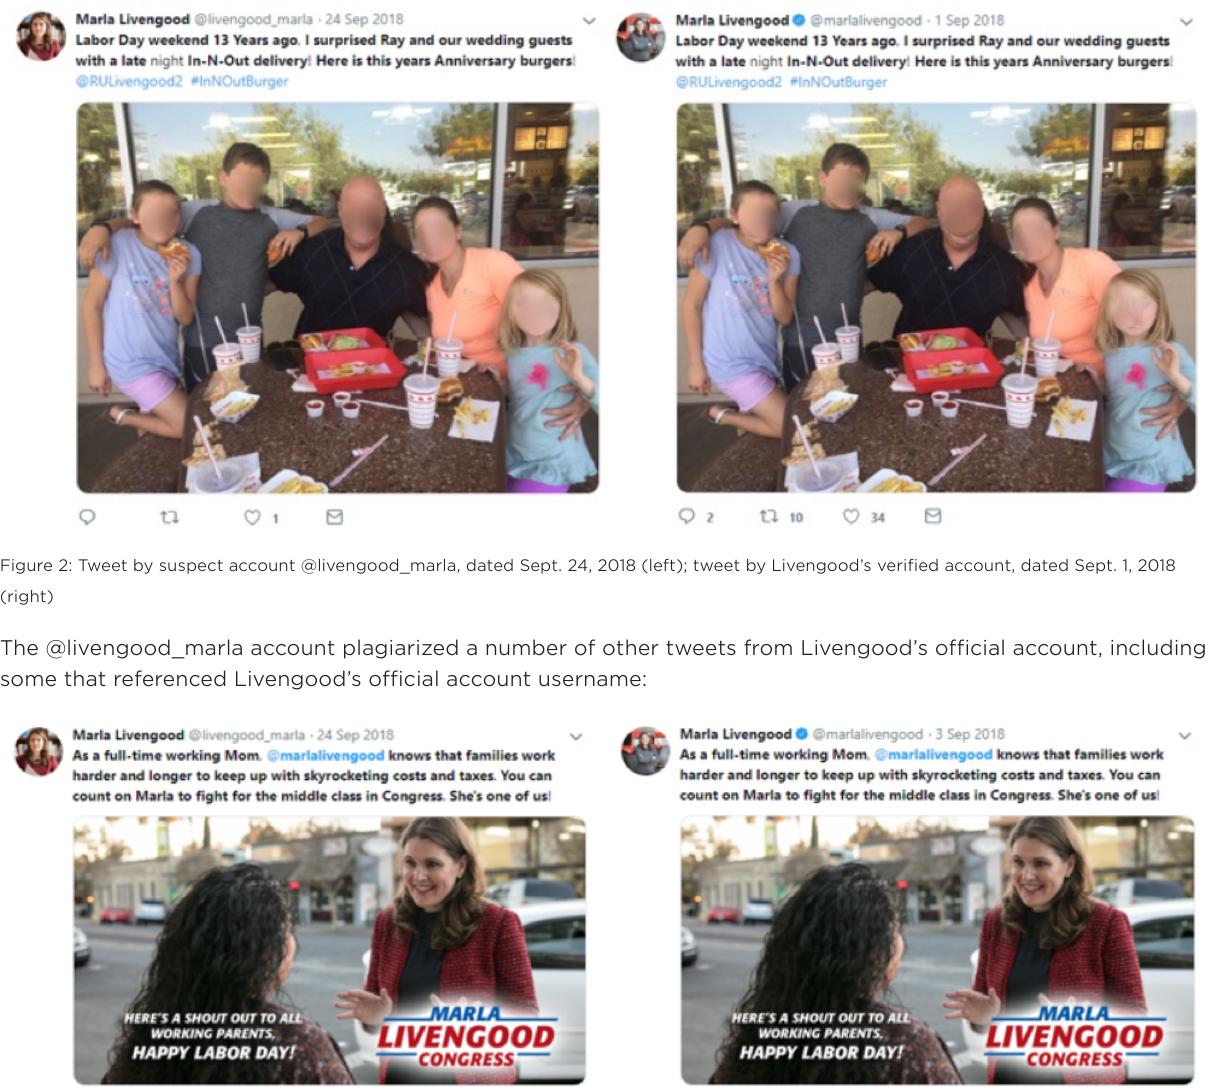Image resolution: width=1205 pixels, height=1087 pixels.
Task: Click reply icon on left burger tweet
Action: [87, 517]
